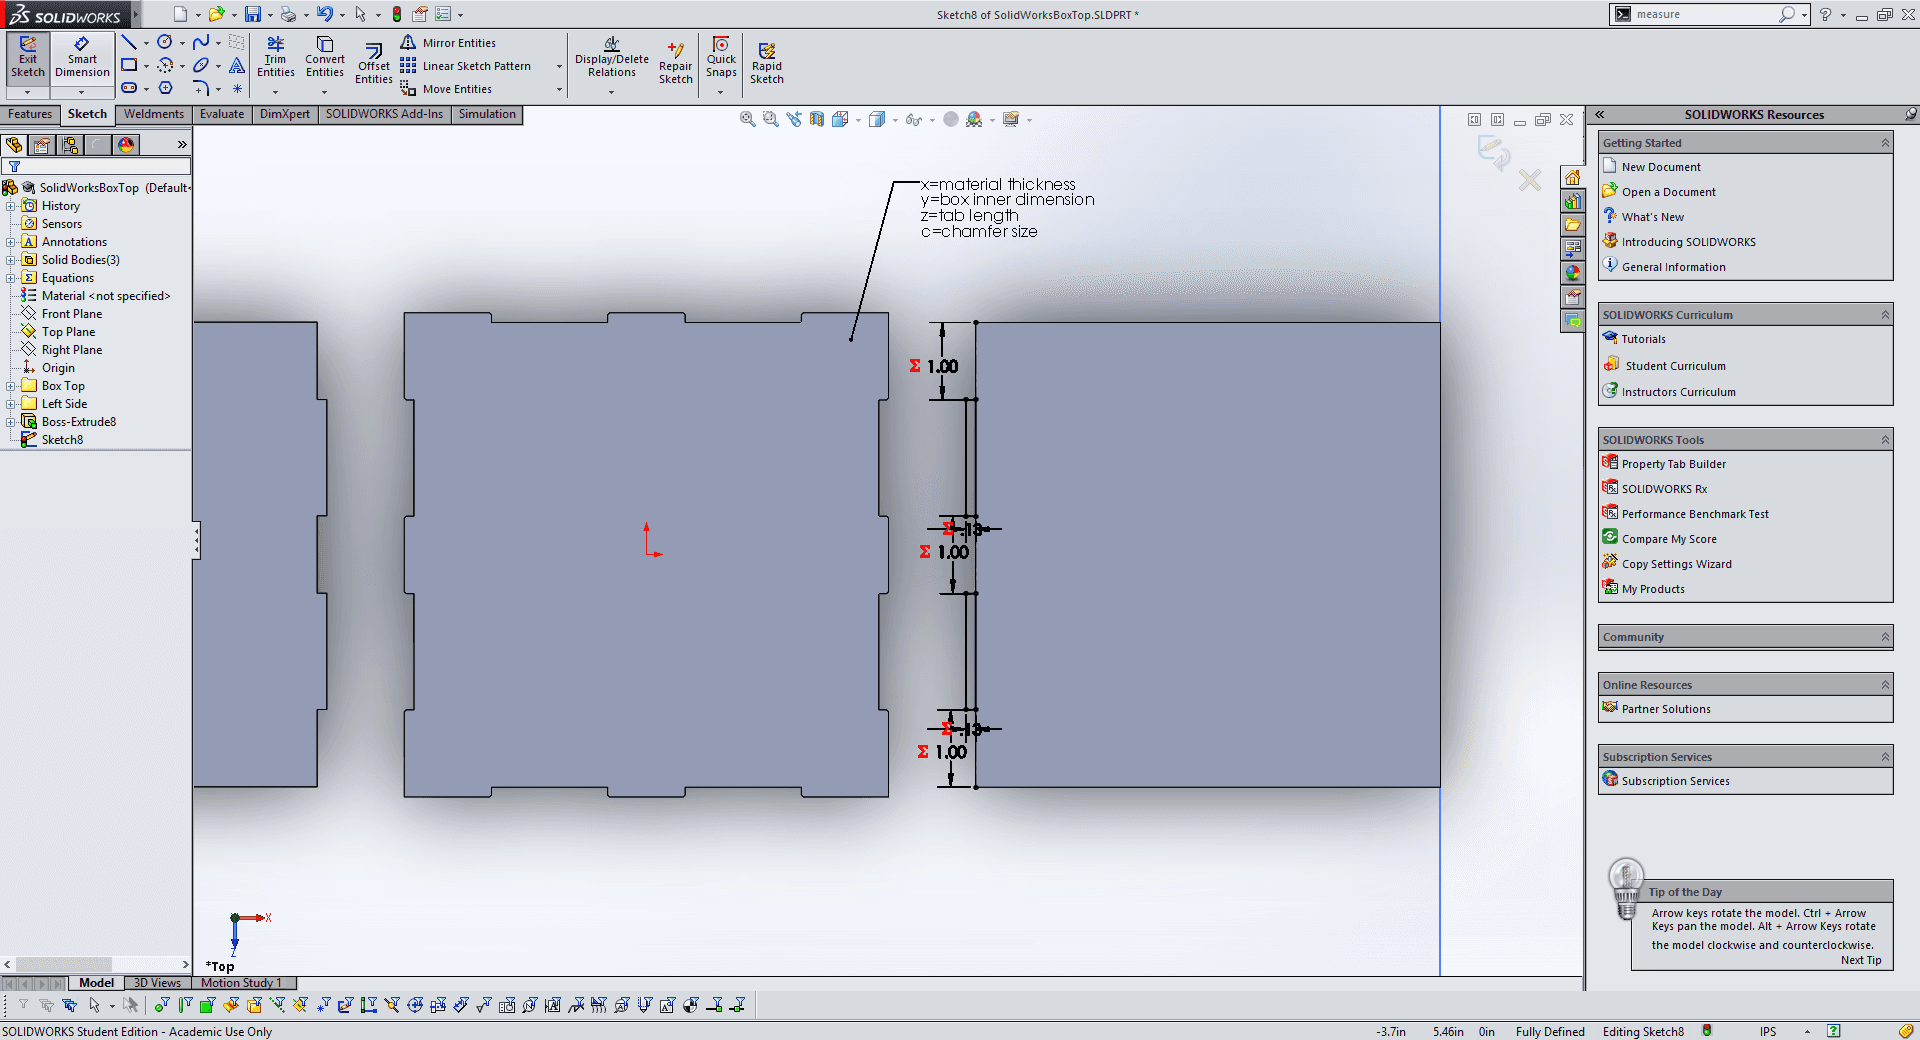1920x1040 pixels.
Task: Activate Rapid Sketch
Action: pyautogui.click(x=767, y=63)
